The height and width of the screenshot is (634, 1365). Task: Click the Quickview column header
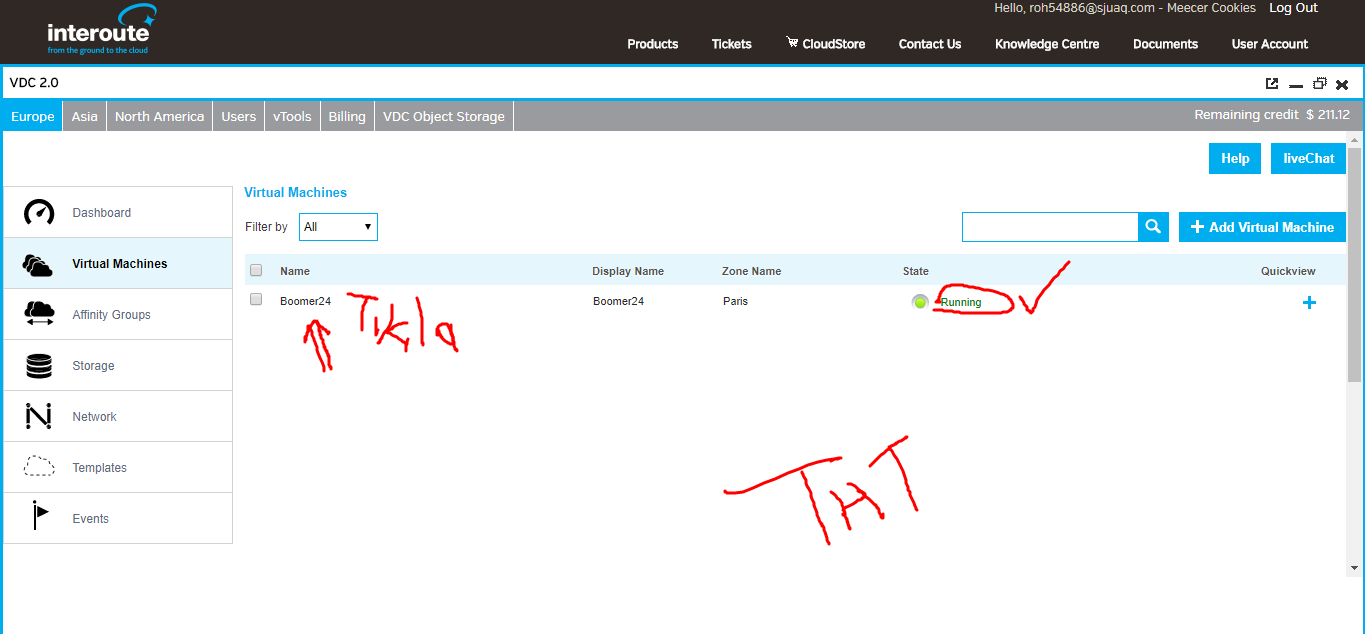tap(1288, 271)
